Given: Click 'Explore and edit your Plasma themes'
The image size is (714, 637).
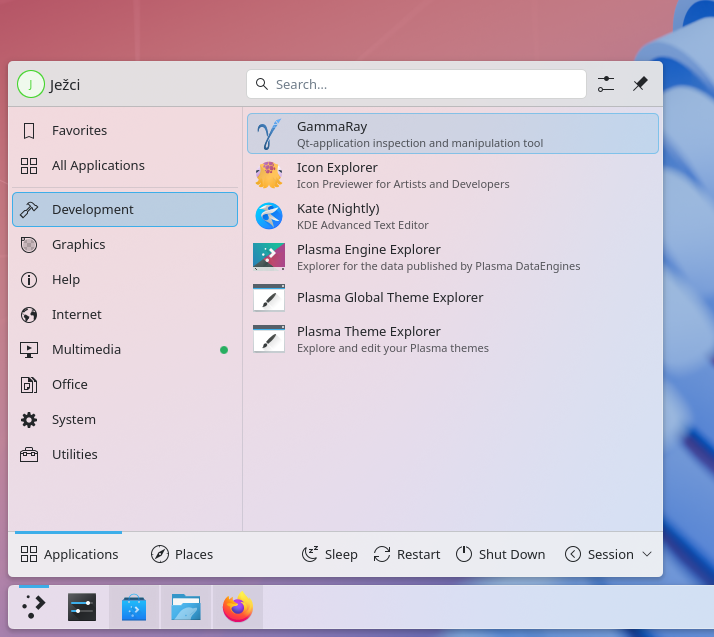Looking at the screenshot, I should coord(393,348).
